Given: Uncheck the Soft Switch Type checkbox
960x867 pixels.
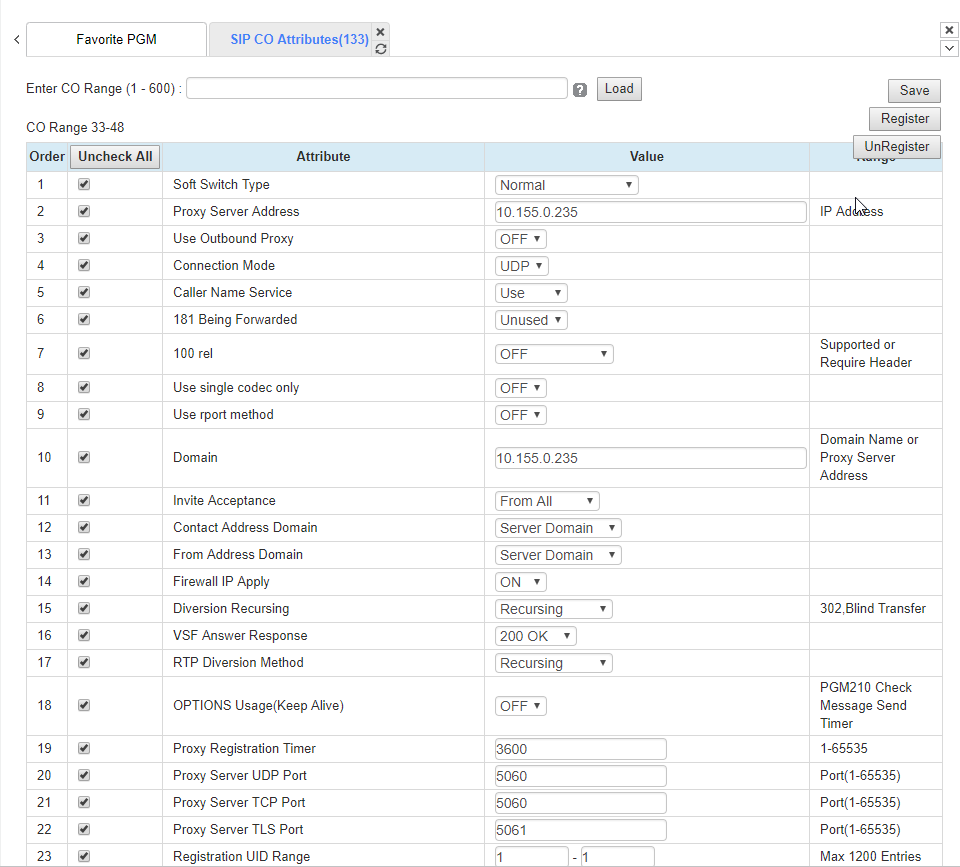Looking at the screenshot, I should (84, 185).
